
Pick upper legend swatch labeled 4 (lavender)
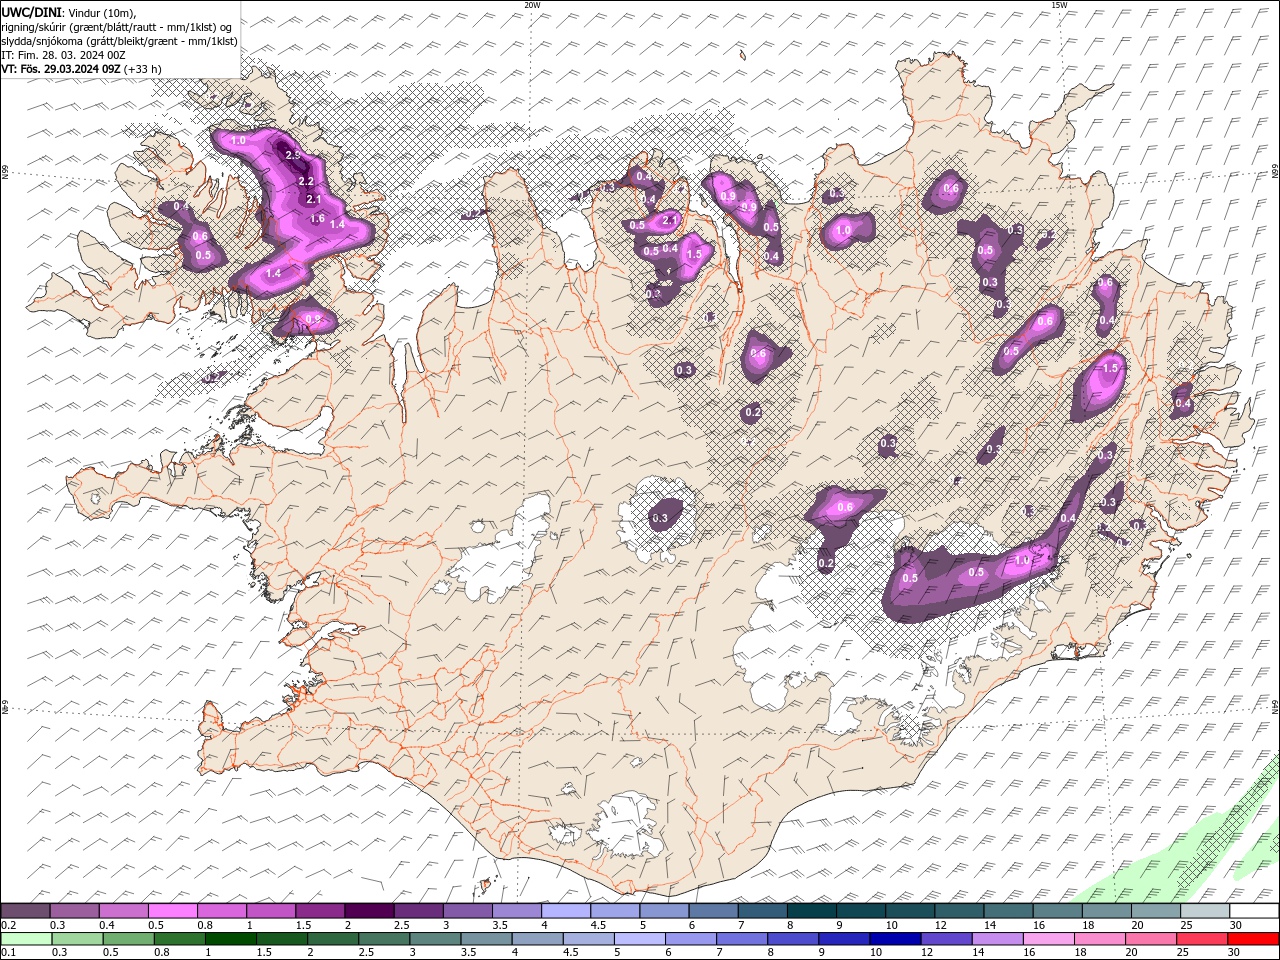coord(565,910)
